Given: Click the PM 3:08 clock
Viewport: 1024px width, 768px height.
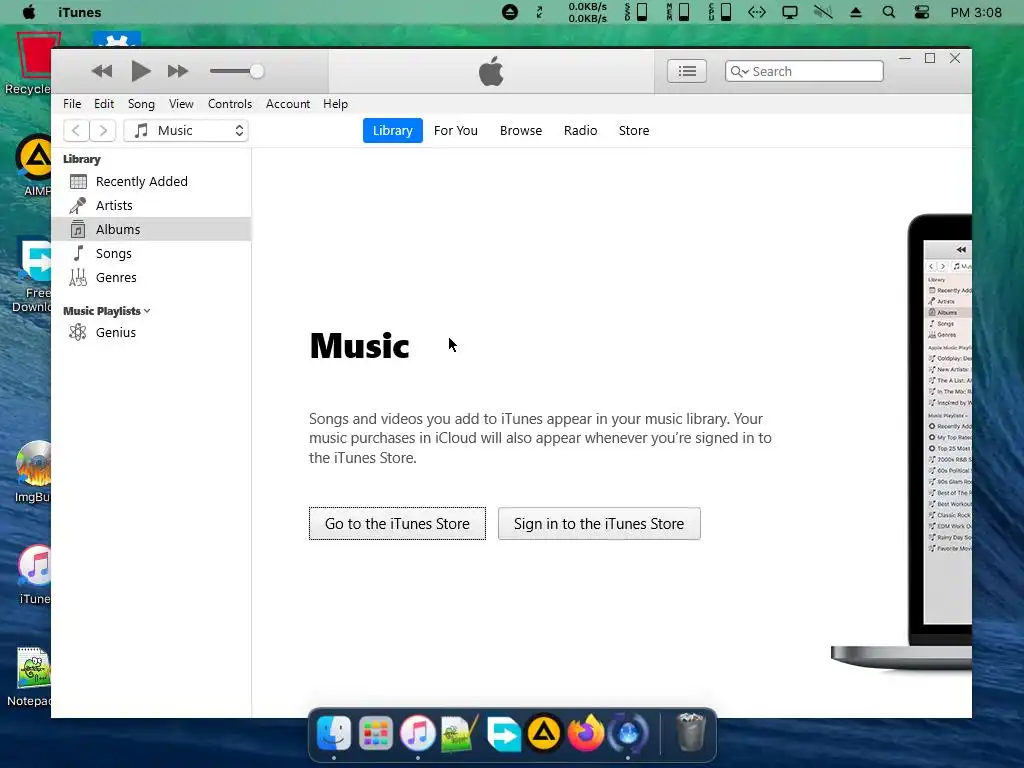Looking at the screenshot, I should coord(976,12).
